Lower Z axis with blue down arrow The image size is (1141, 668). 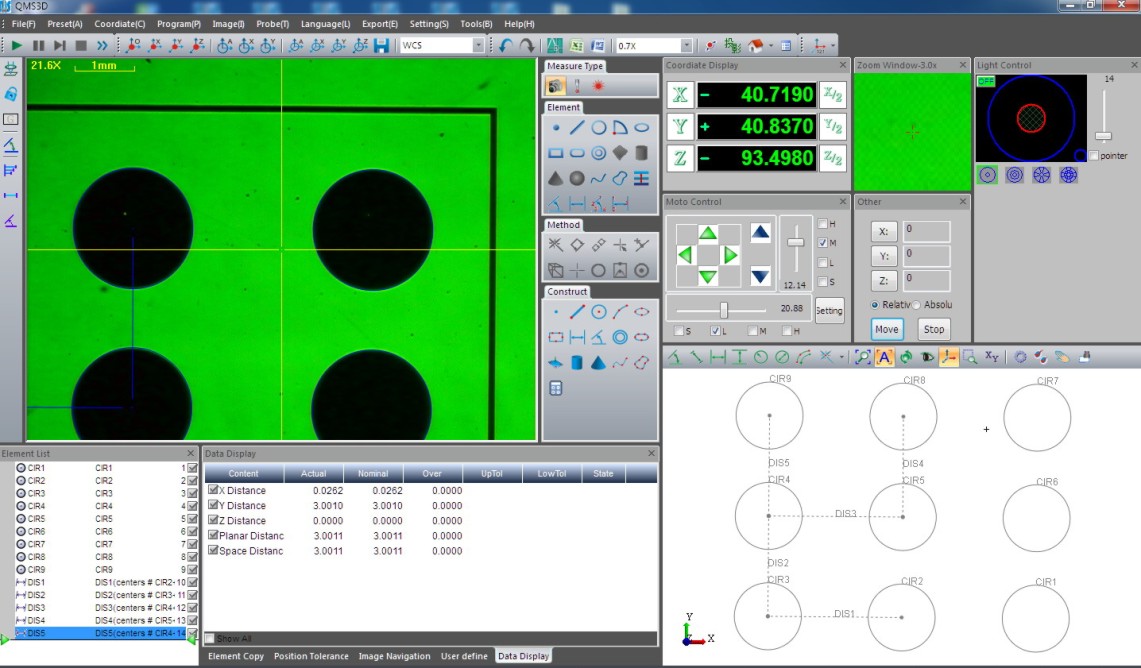[760, 277]
